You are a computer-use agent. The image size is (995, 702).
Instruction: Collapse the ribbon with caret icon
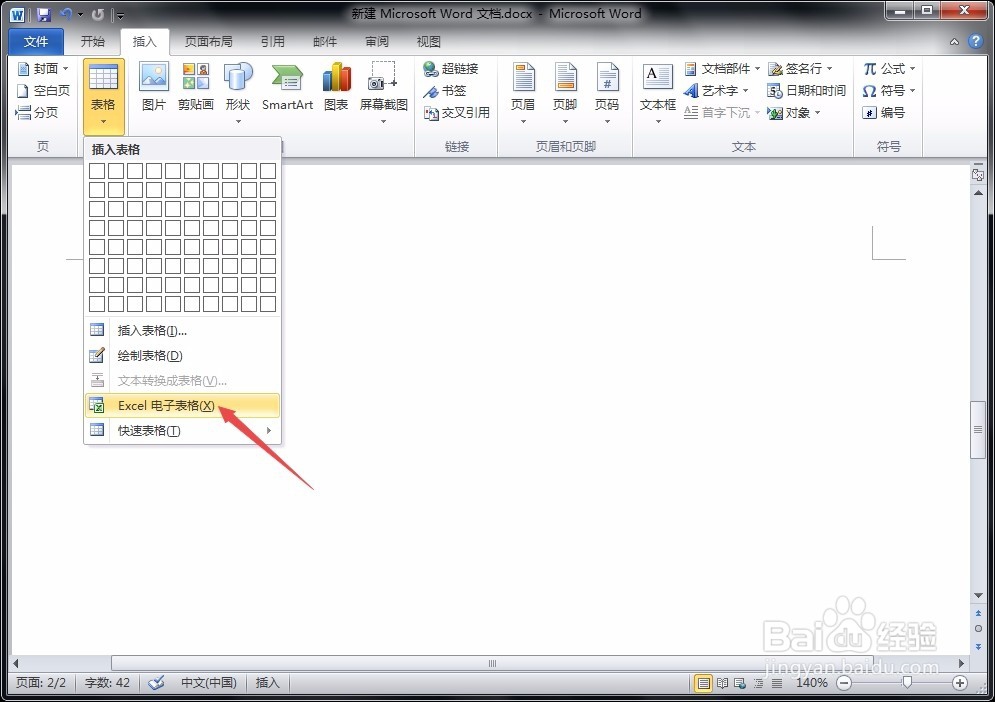click(x=954, y=42)
